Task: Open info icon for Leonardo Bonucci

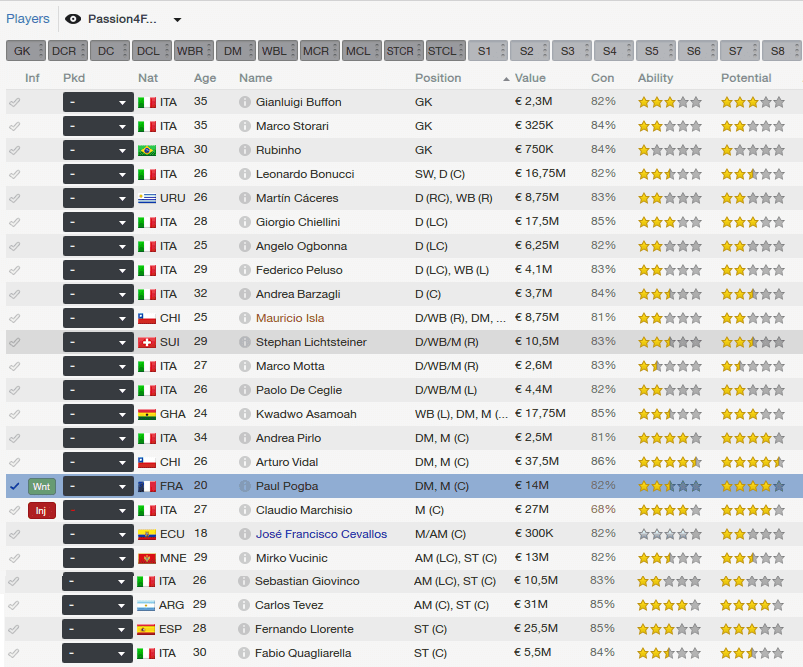Action: pyautogui.click(x=245, y=174)
